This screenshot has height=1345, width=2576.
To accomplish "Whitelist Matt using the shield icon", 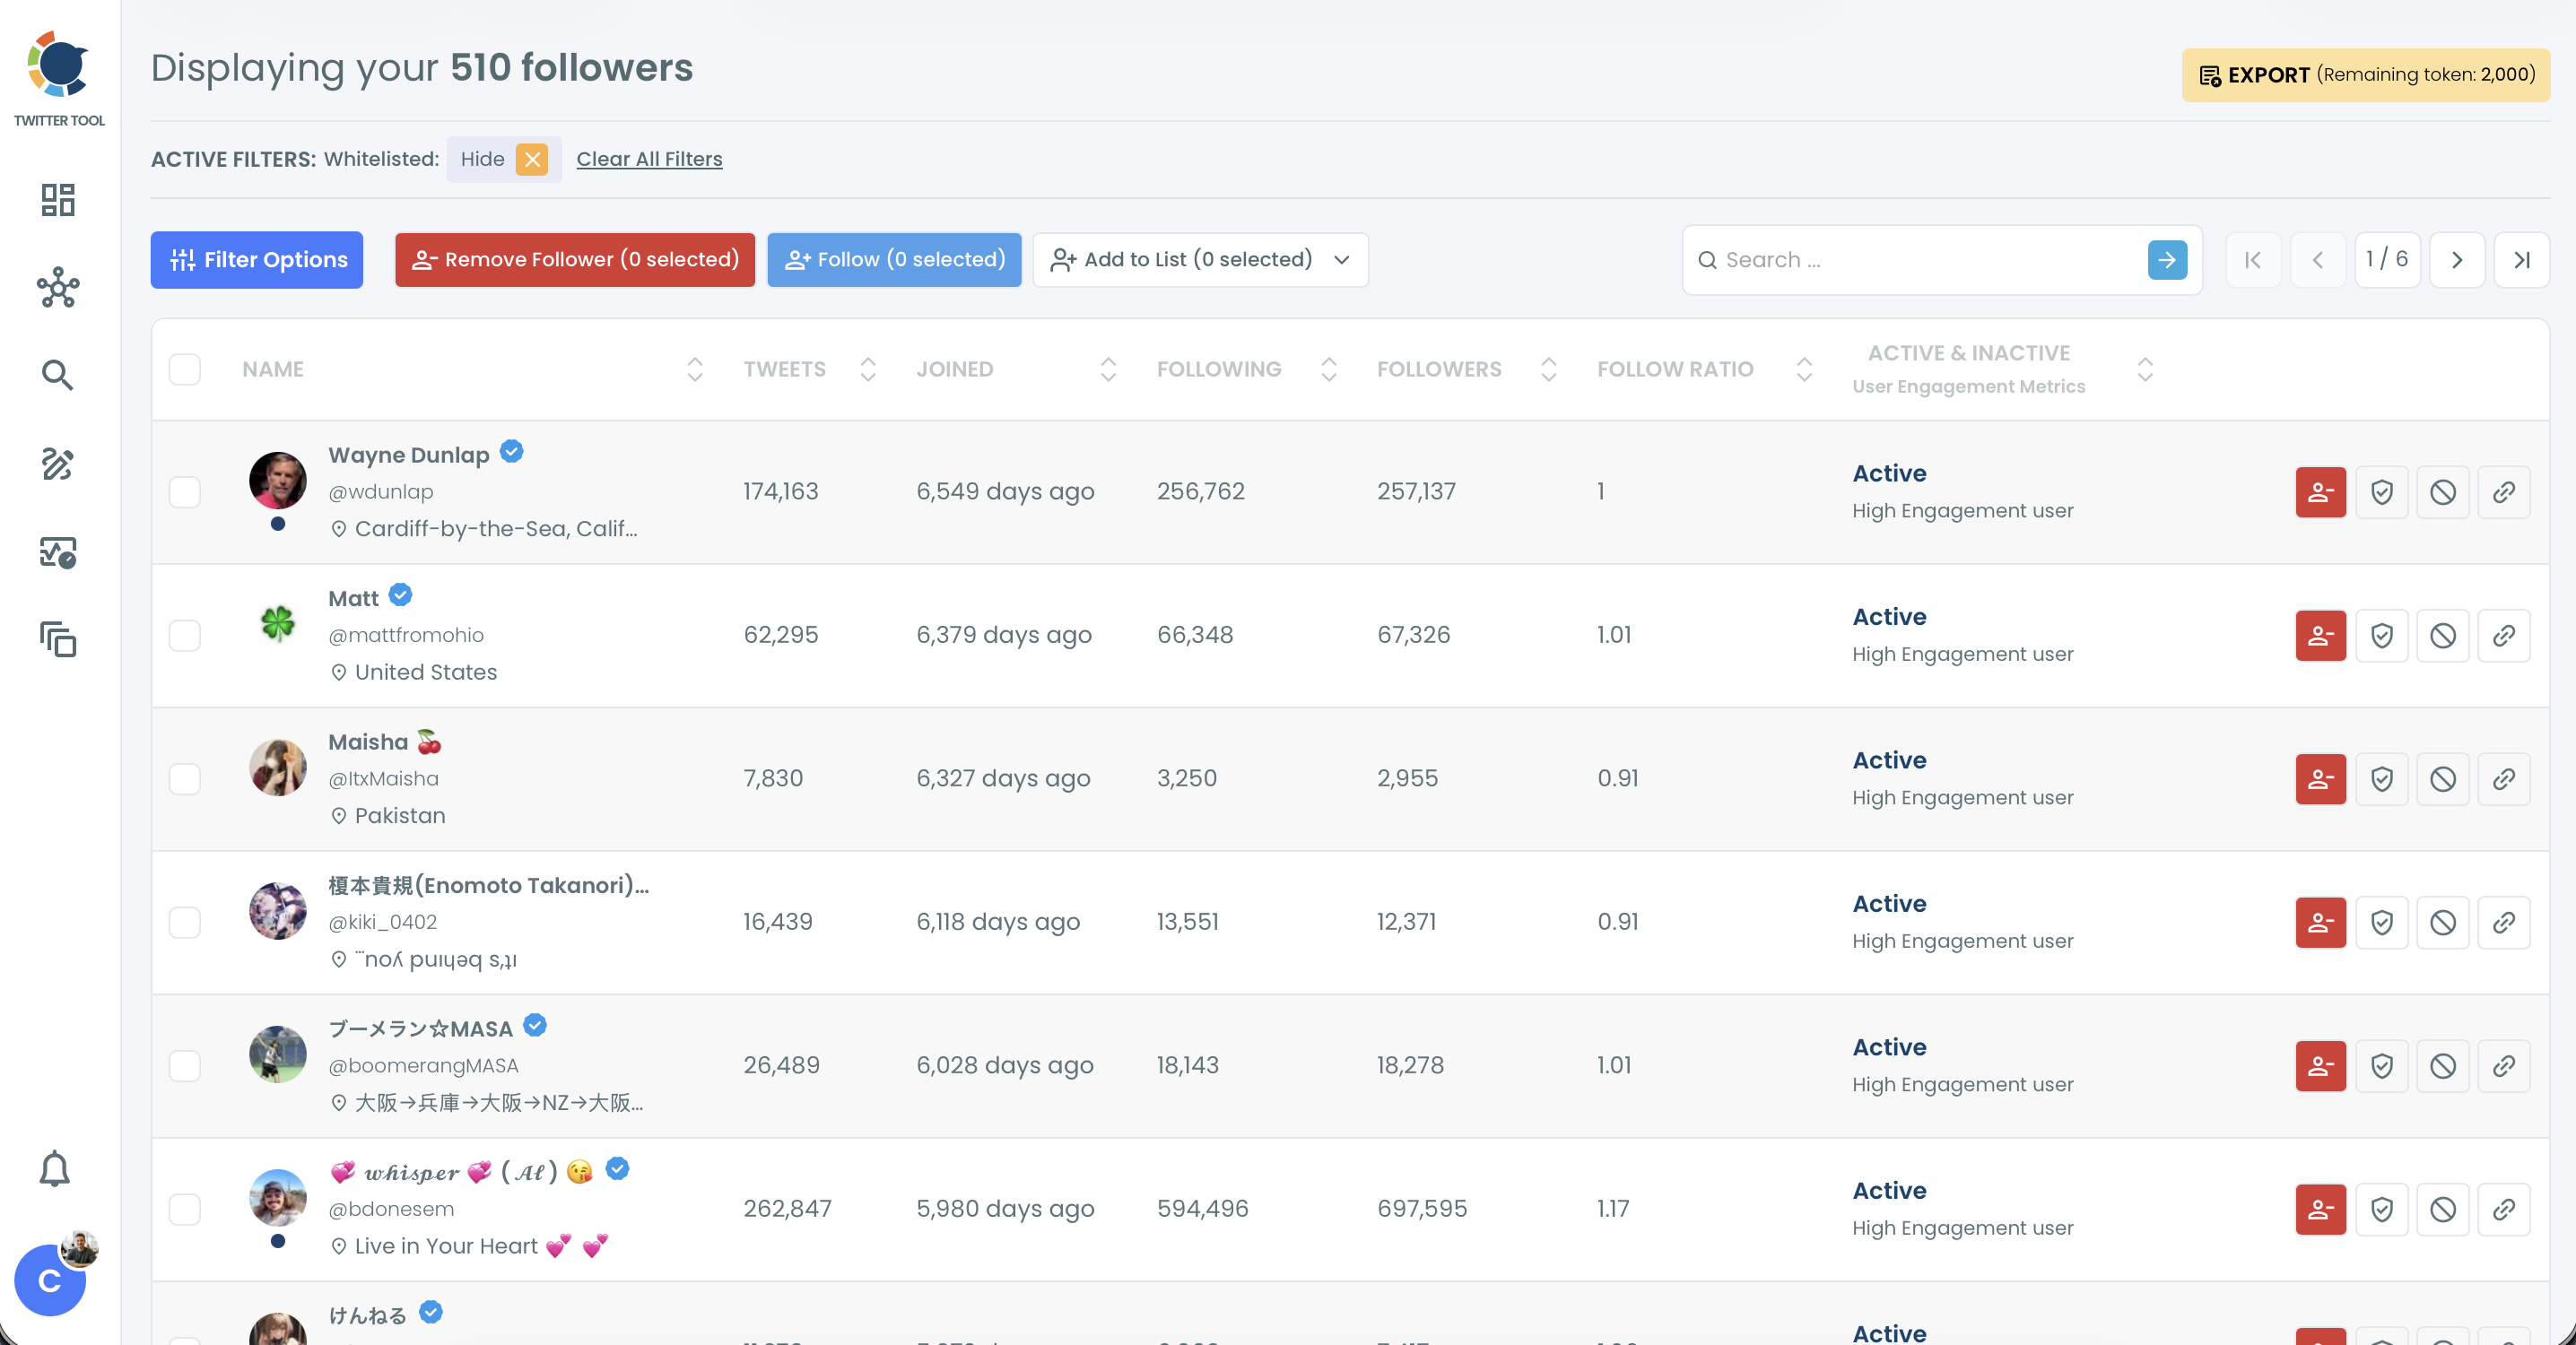I will (2381, 636).
